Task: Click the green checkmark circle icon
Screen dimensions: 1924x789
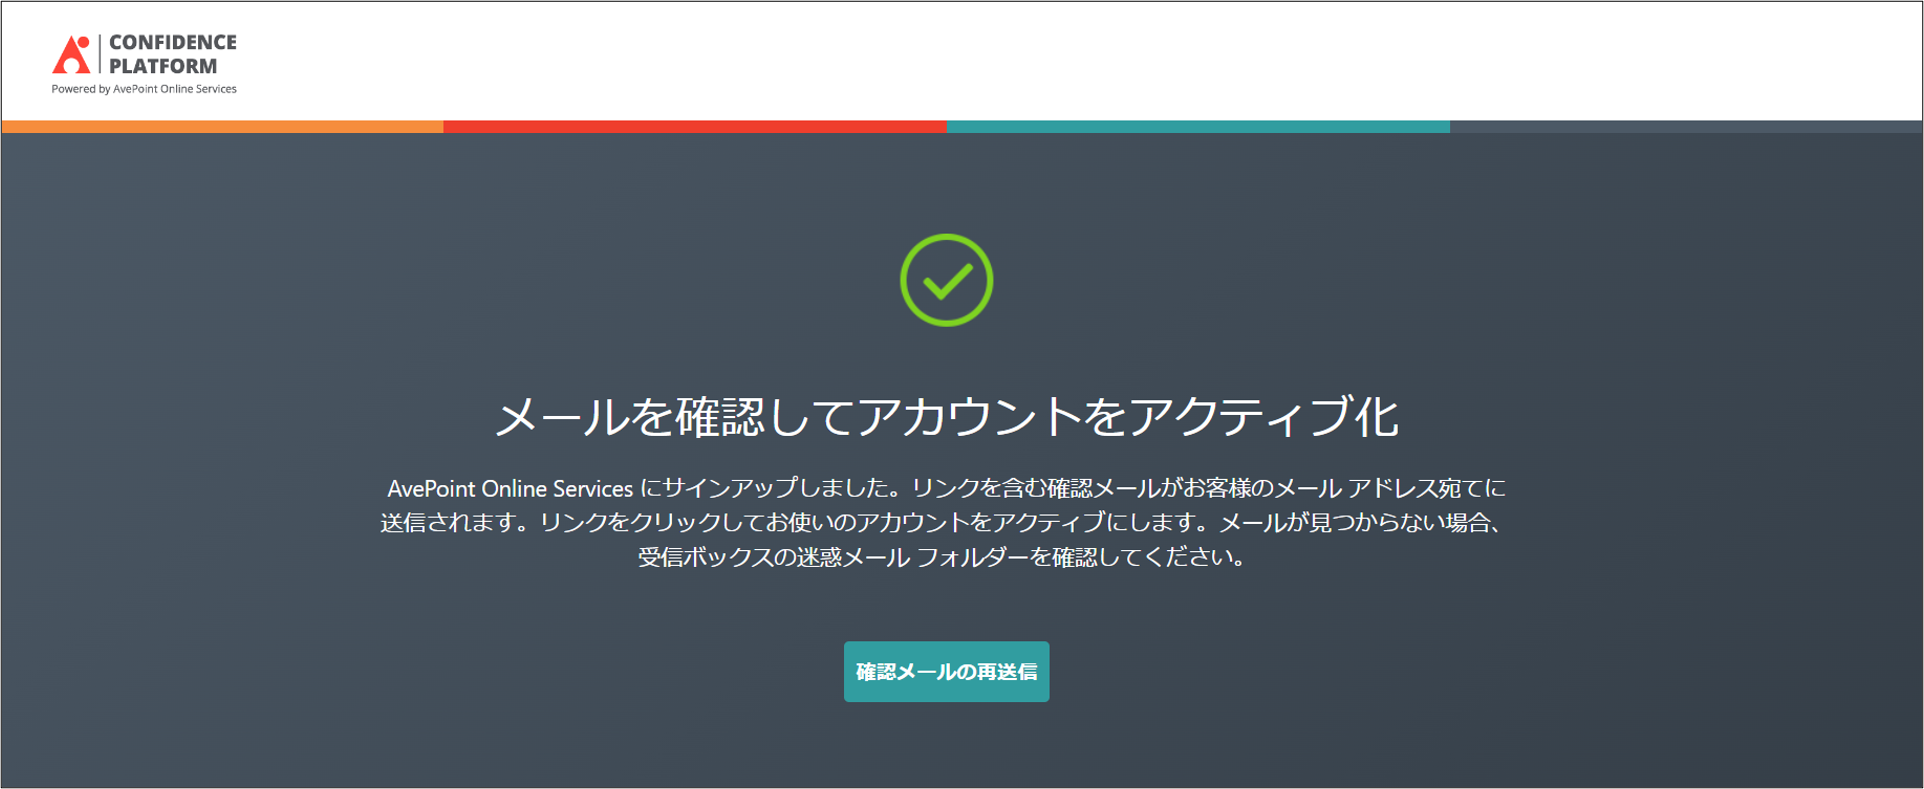Action: pyautogui.click(x=946, y=280)
